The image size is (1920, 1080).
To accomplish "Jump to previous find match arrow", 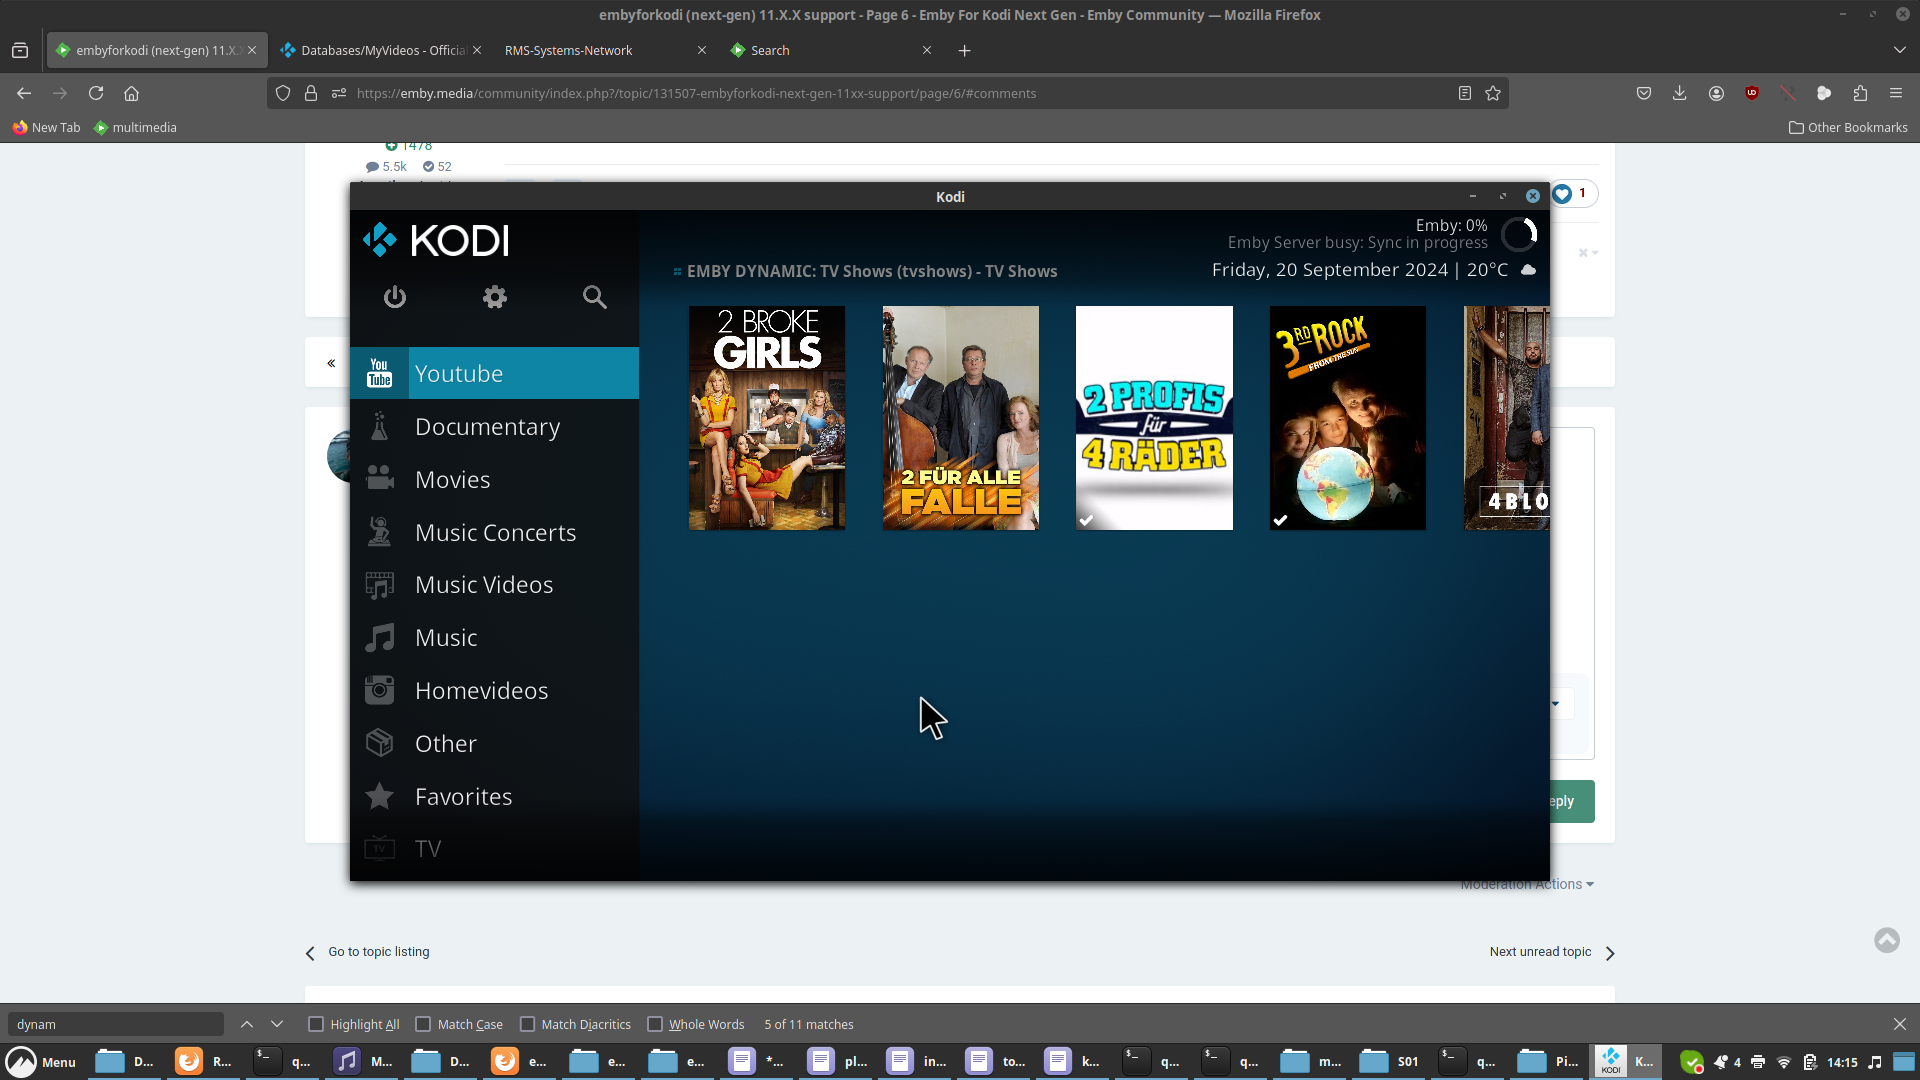I will point(247,1024).
